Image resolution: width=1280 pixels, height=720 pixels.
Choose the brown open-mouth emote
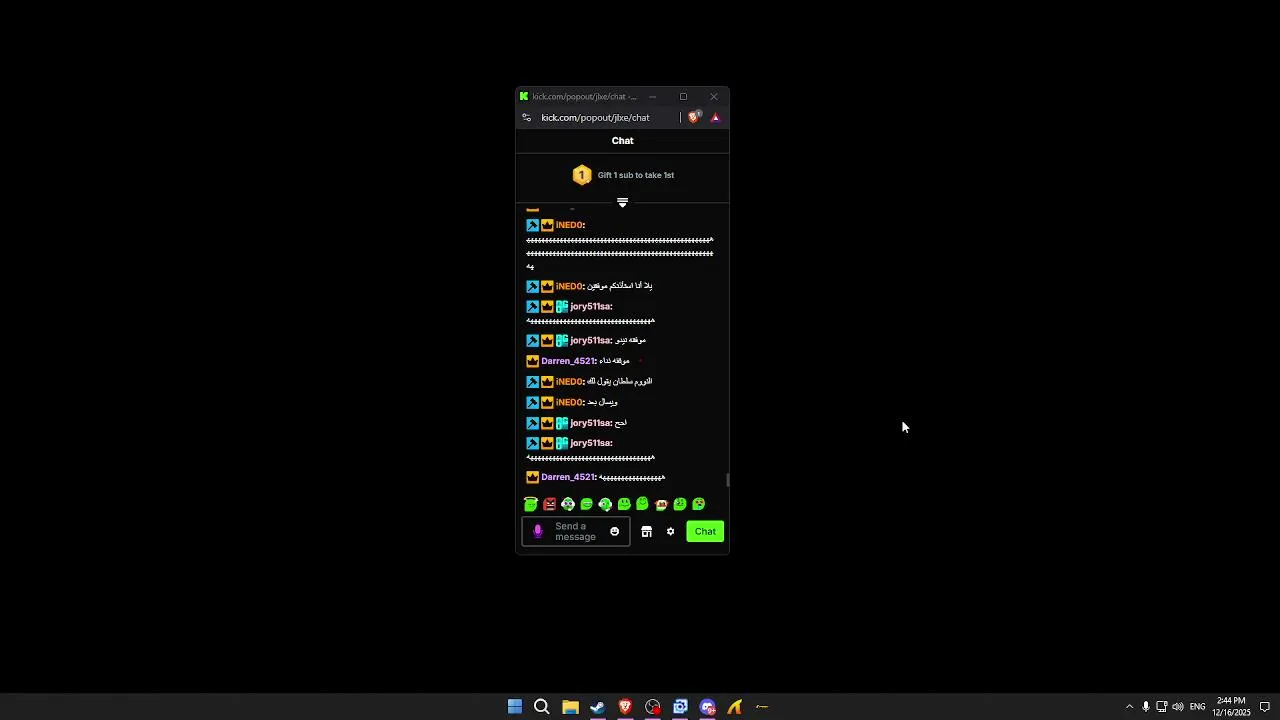pyautogui.click(x=661, y=504)
